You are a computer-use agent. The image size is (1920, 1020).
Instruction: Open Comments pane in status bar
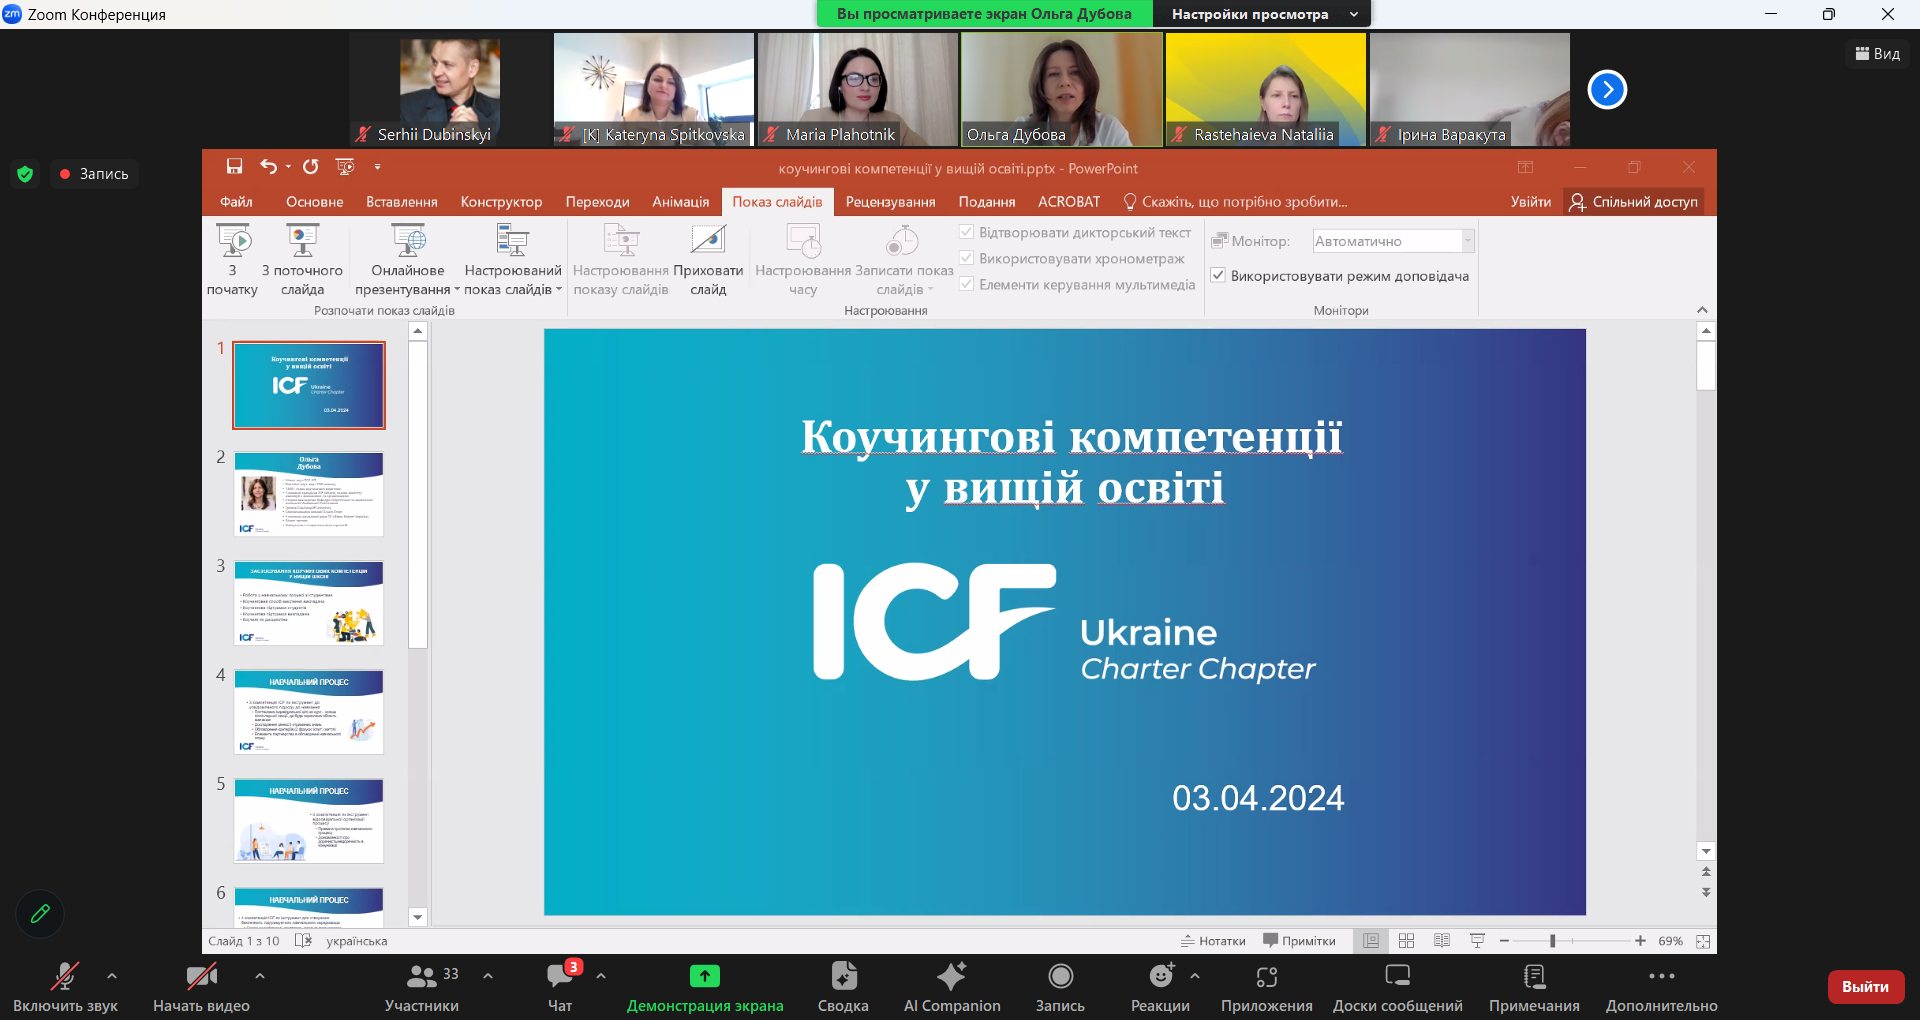coord(1299,941)
